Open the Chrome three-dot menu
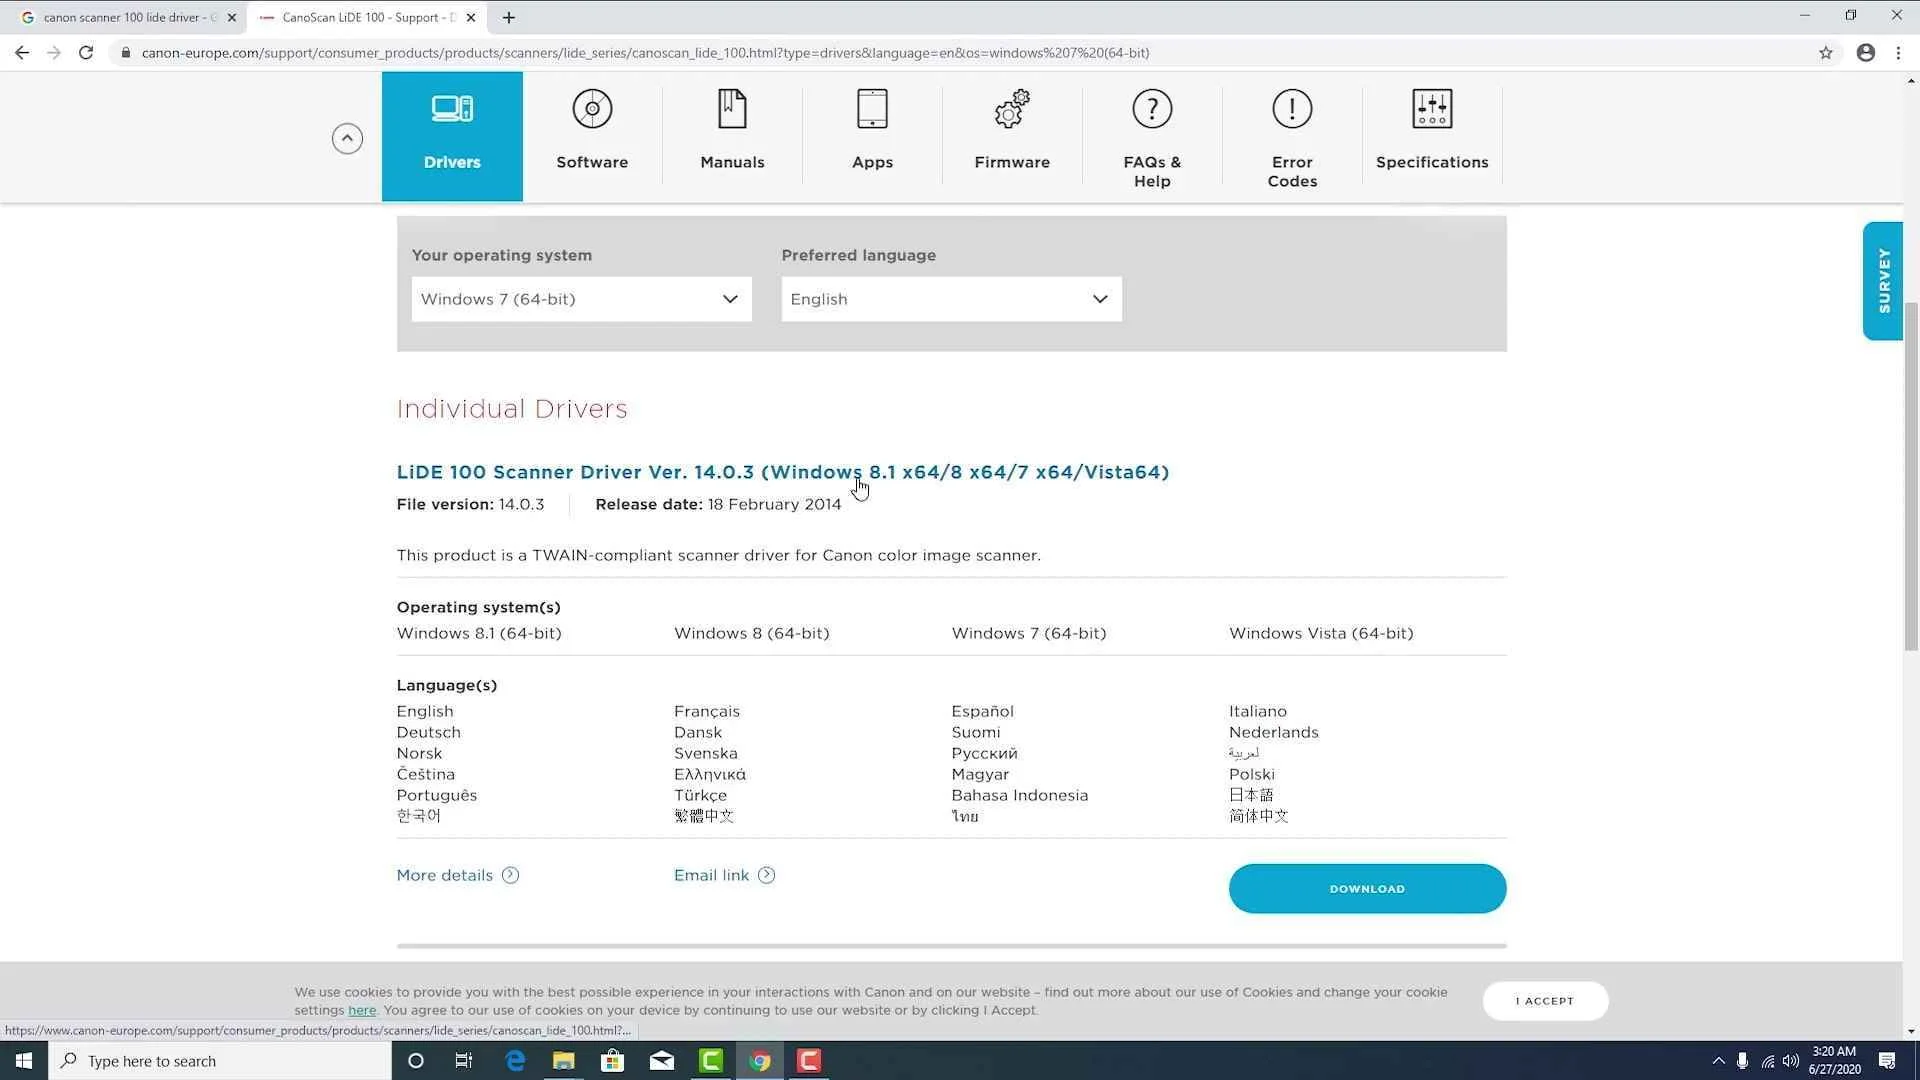Screen dimensions: 1920x1080 (x=1898, y=53)
